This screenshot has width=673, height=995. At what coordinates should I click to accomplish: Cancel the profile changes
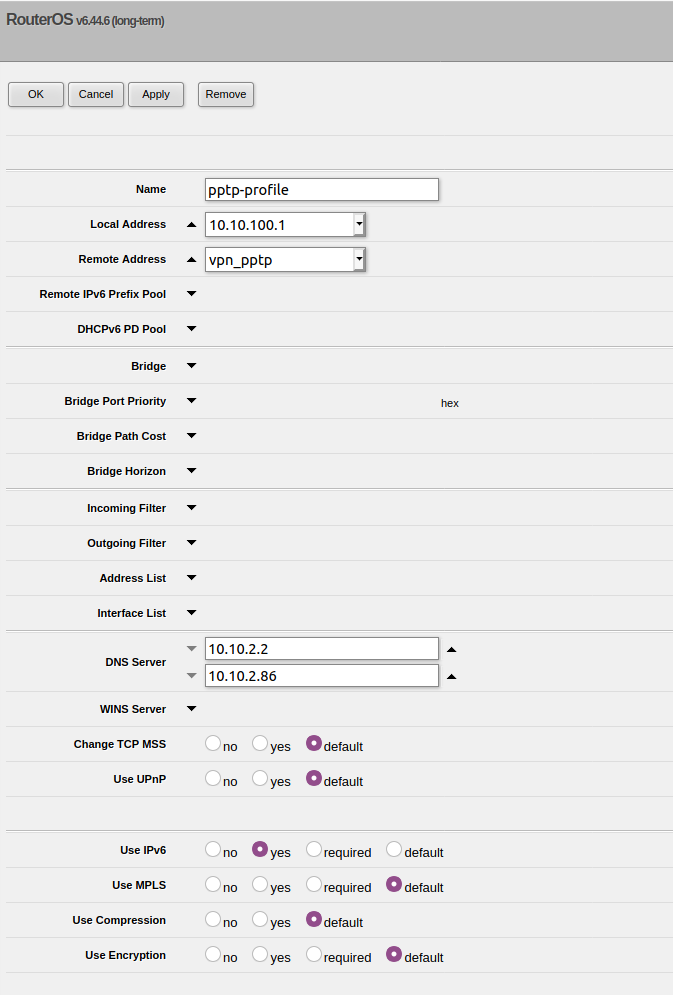[x=96, y=94]
